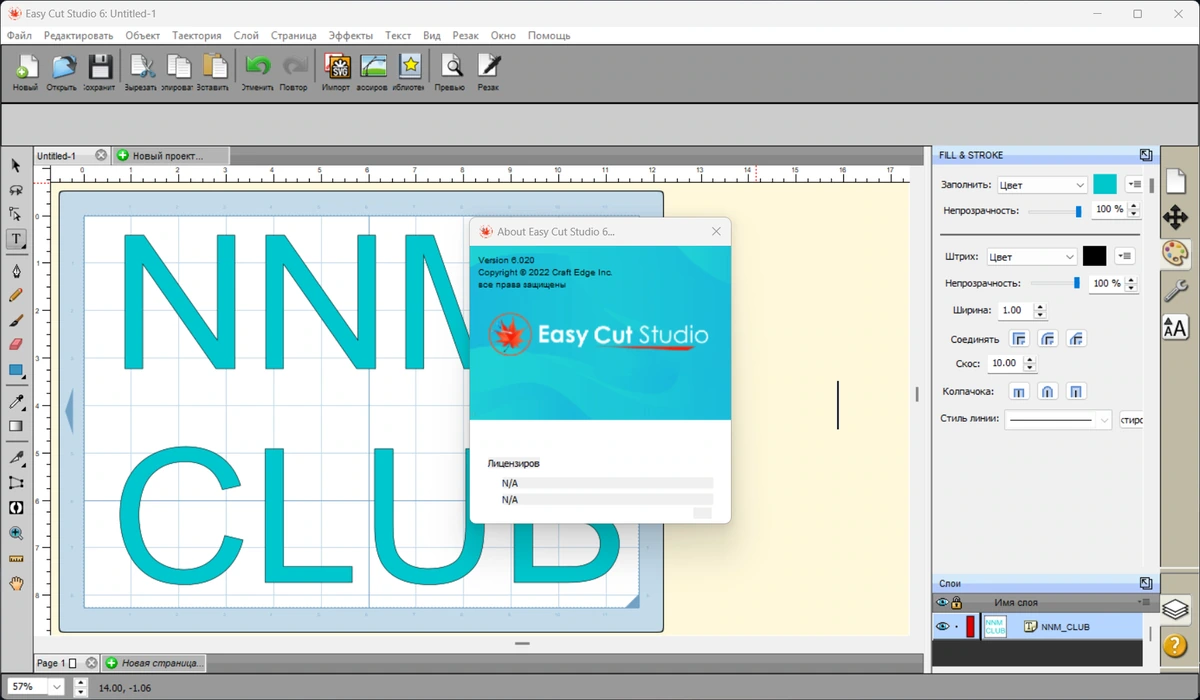Open the fill color options menu button
The width and height of the screenshot is (1200, 700).
[x=1134, y=185]
